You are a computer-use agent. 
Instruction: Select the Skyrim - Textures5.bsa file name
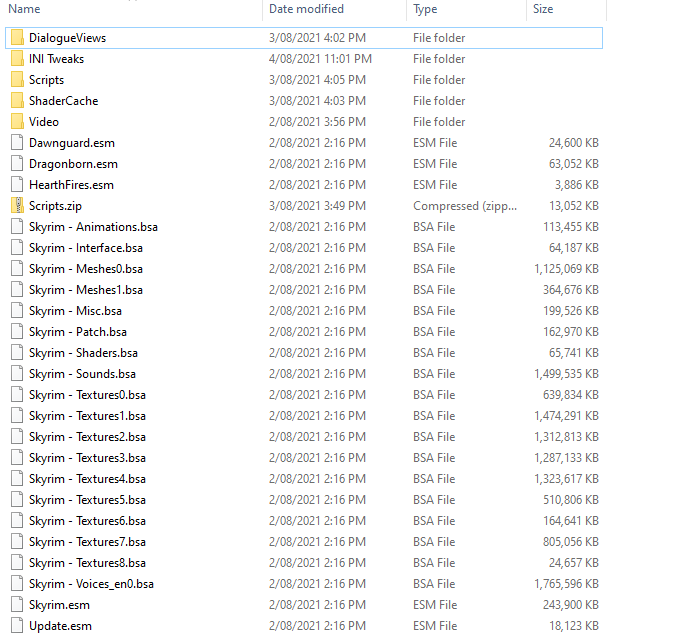pos(87,500)
